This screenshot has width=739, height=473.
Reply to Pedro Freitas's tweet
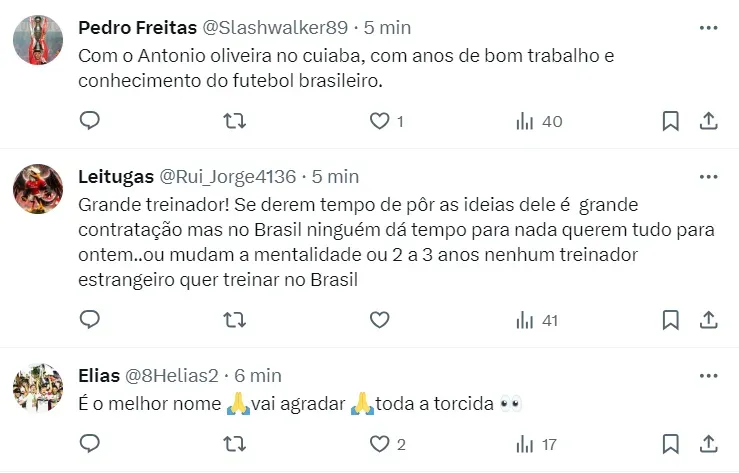(89, 121)
